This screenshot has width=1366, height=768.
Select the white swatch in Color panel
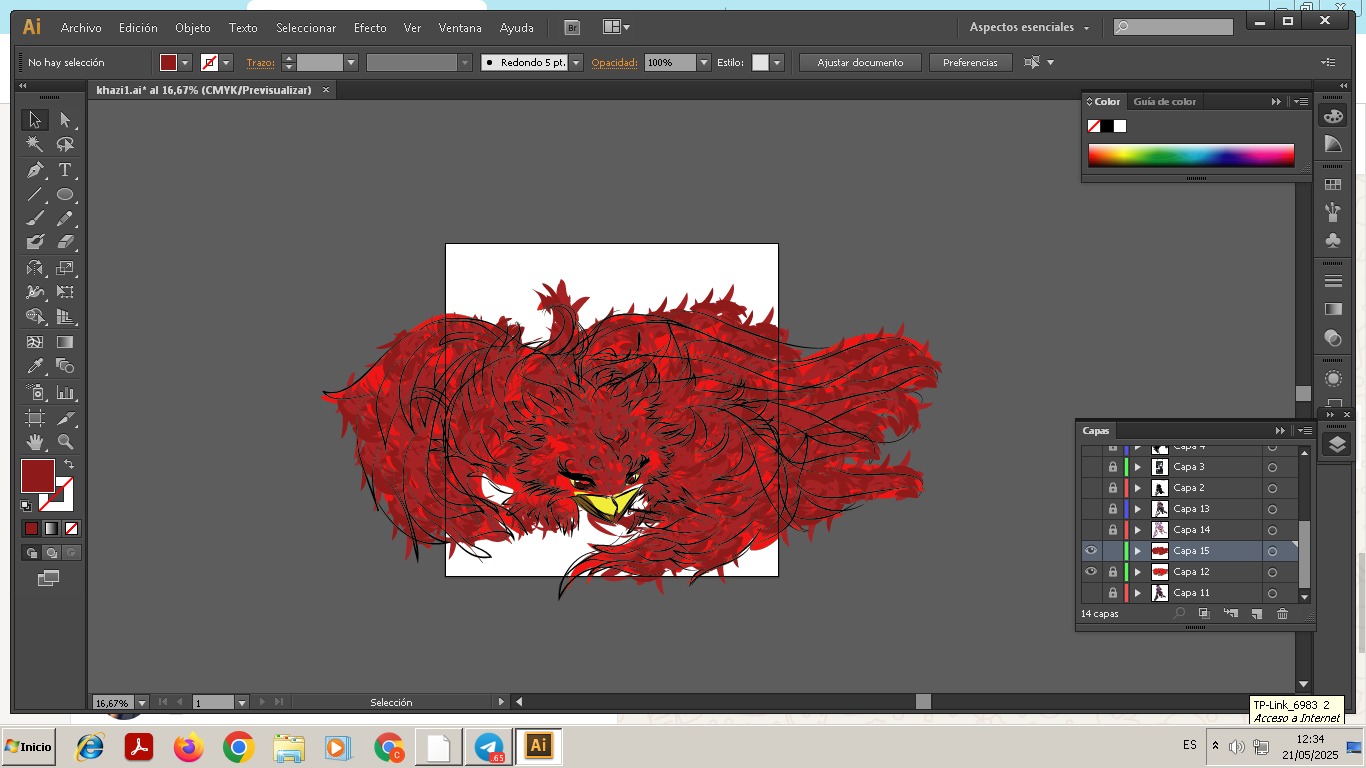[x=1120, y=126]
